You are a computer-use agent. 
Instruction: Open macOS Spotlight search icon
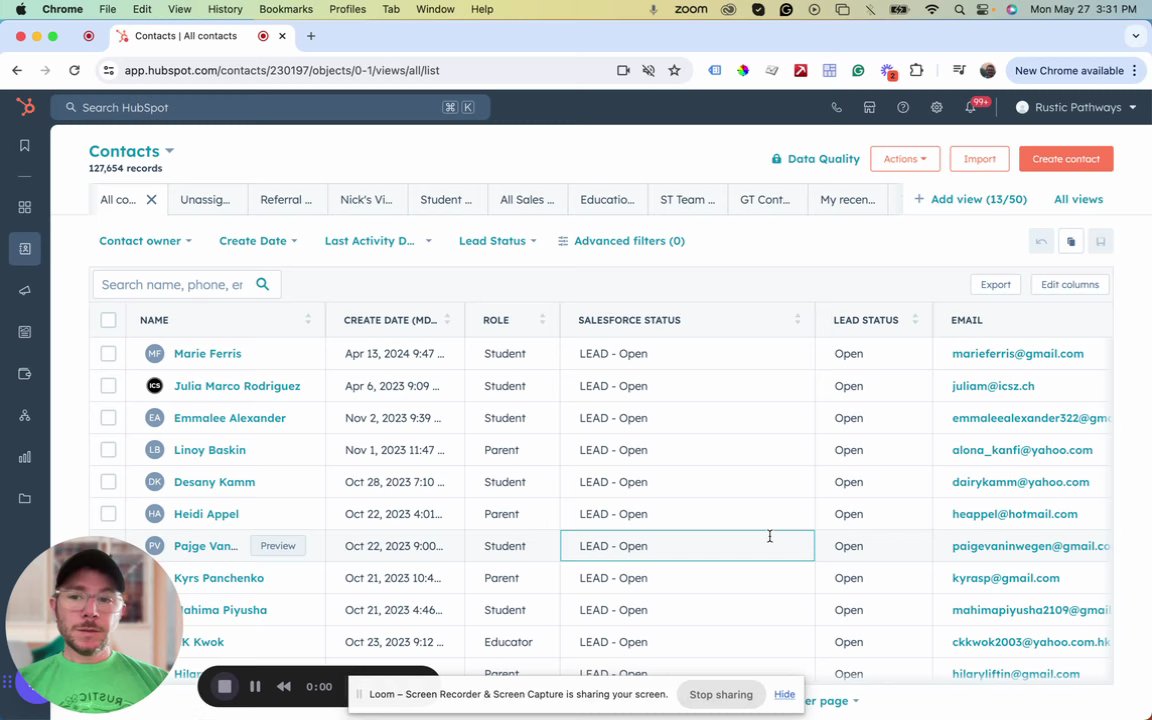pos(960,10)
